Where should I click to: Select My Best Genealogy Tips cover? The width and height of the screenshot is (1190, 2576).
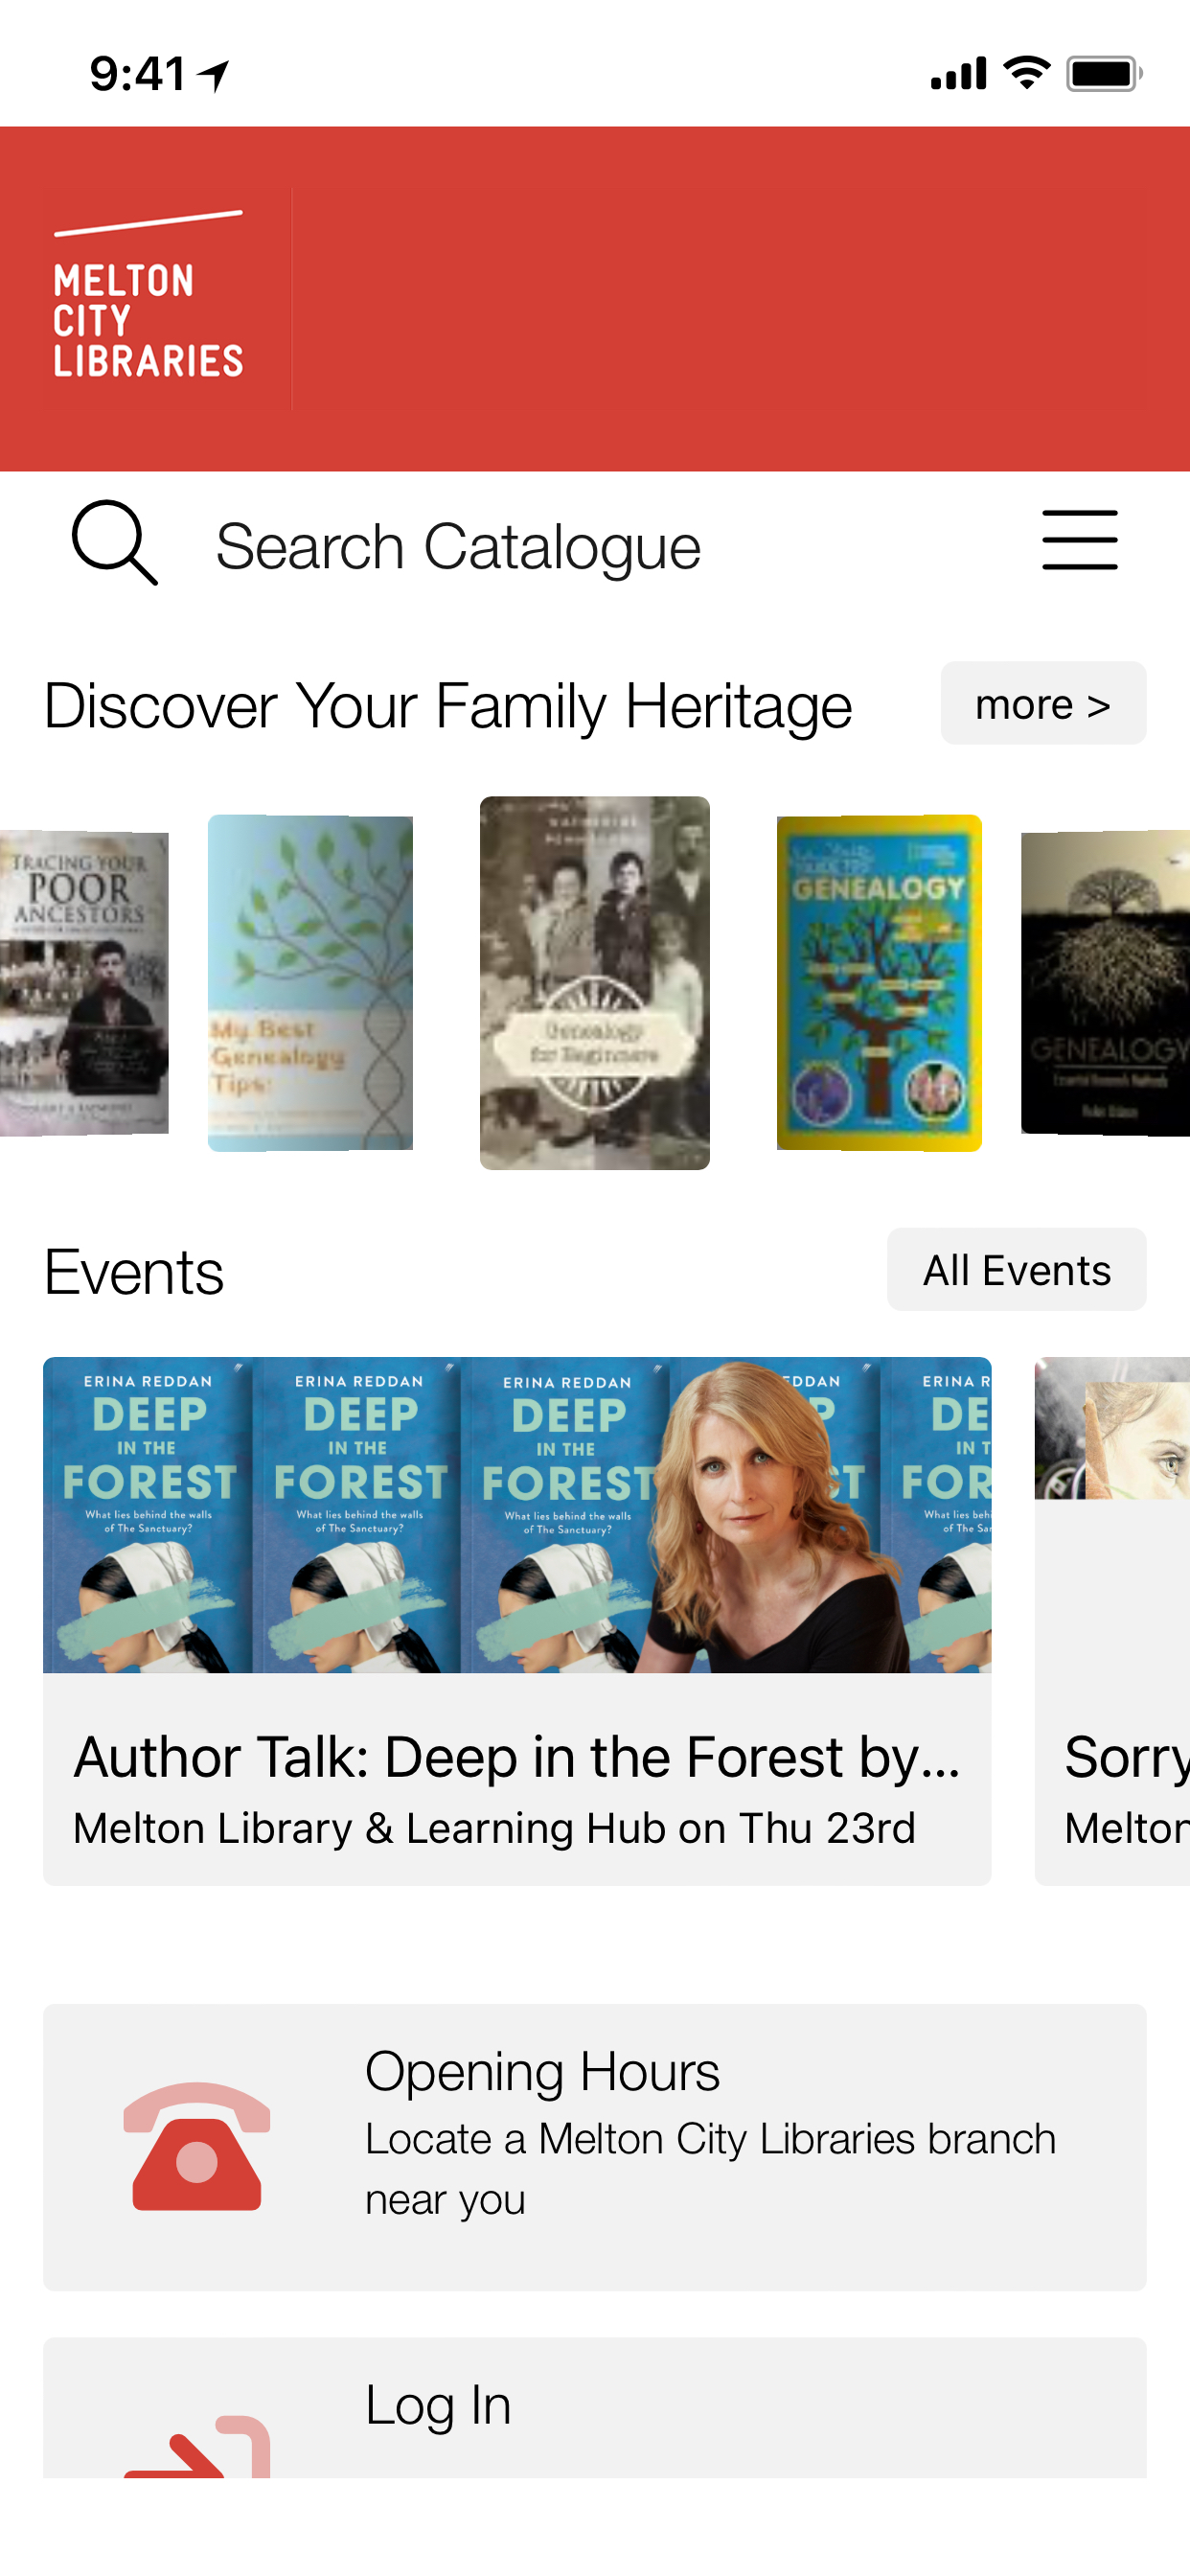[310, 983]
